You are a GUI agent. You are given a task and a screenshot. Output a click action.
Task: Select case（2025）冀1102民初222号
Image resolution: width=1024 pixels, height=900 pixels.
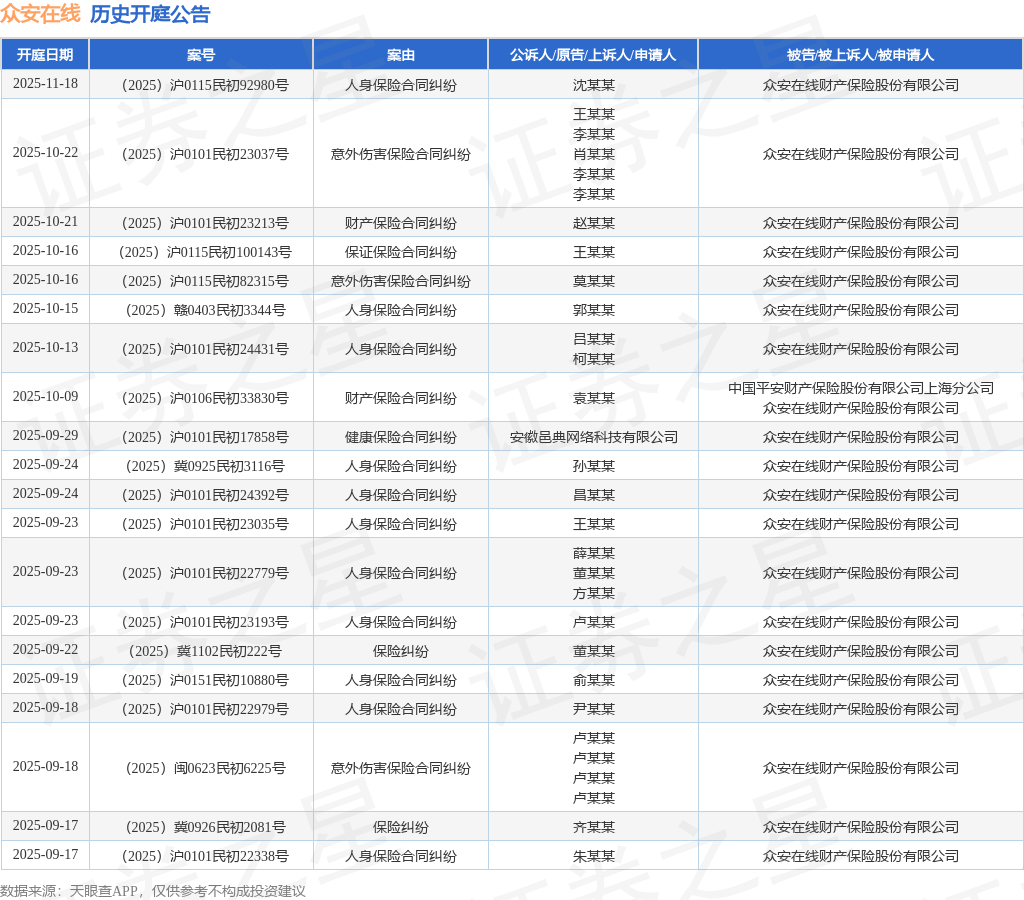(x=201, y=651)
